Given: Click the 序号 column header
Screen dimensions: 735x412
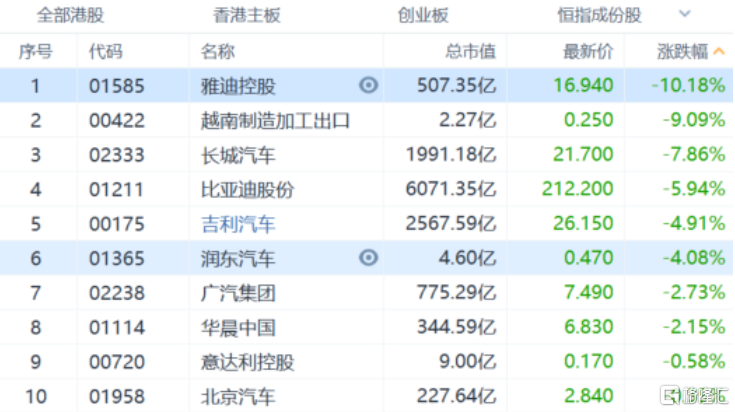Looking at the screenshot, I should click(x=36, y=51).
